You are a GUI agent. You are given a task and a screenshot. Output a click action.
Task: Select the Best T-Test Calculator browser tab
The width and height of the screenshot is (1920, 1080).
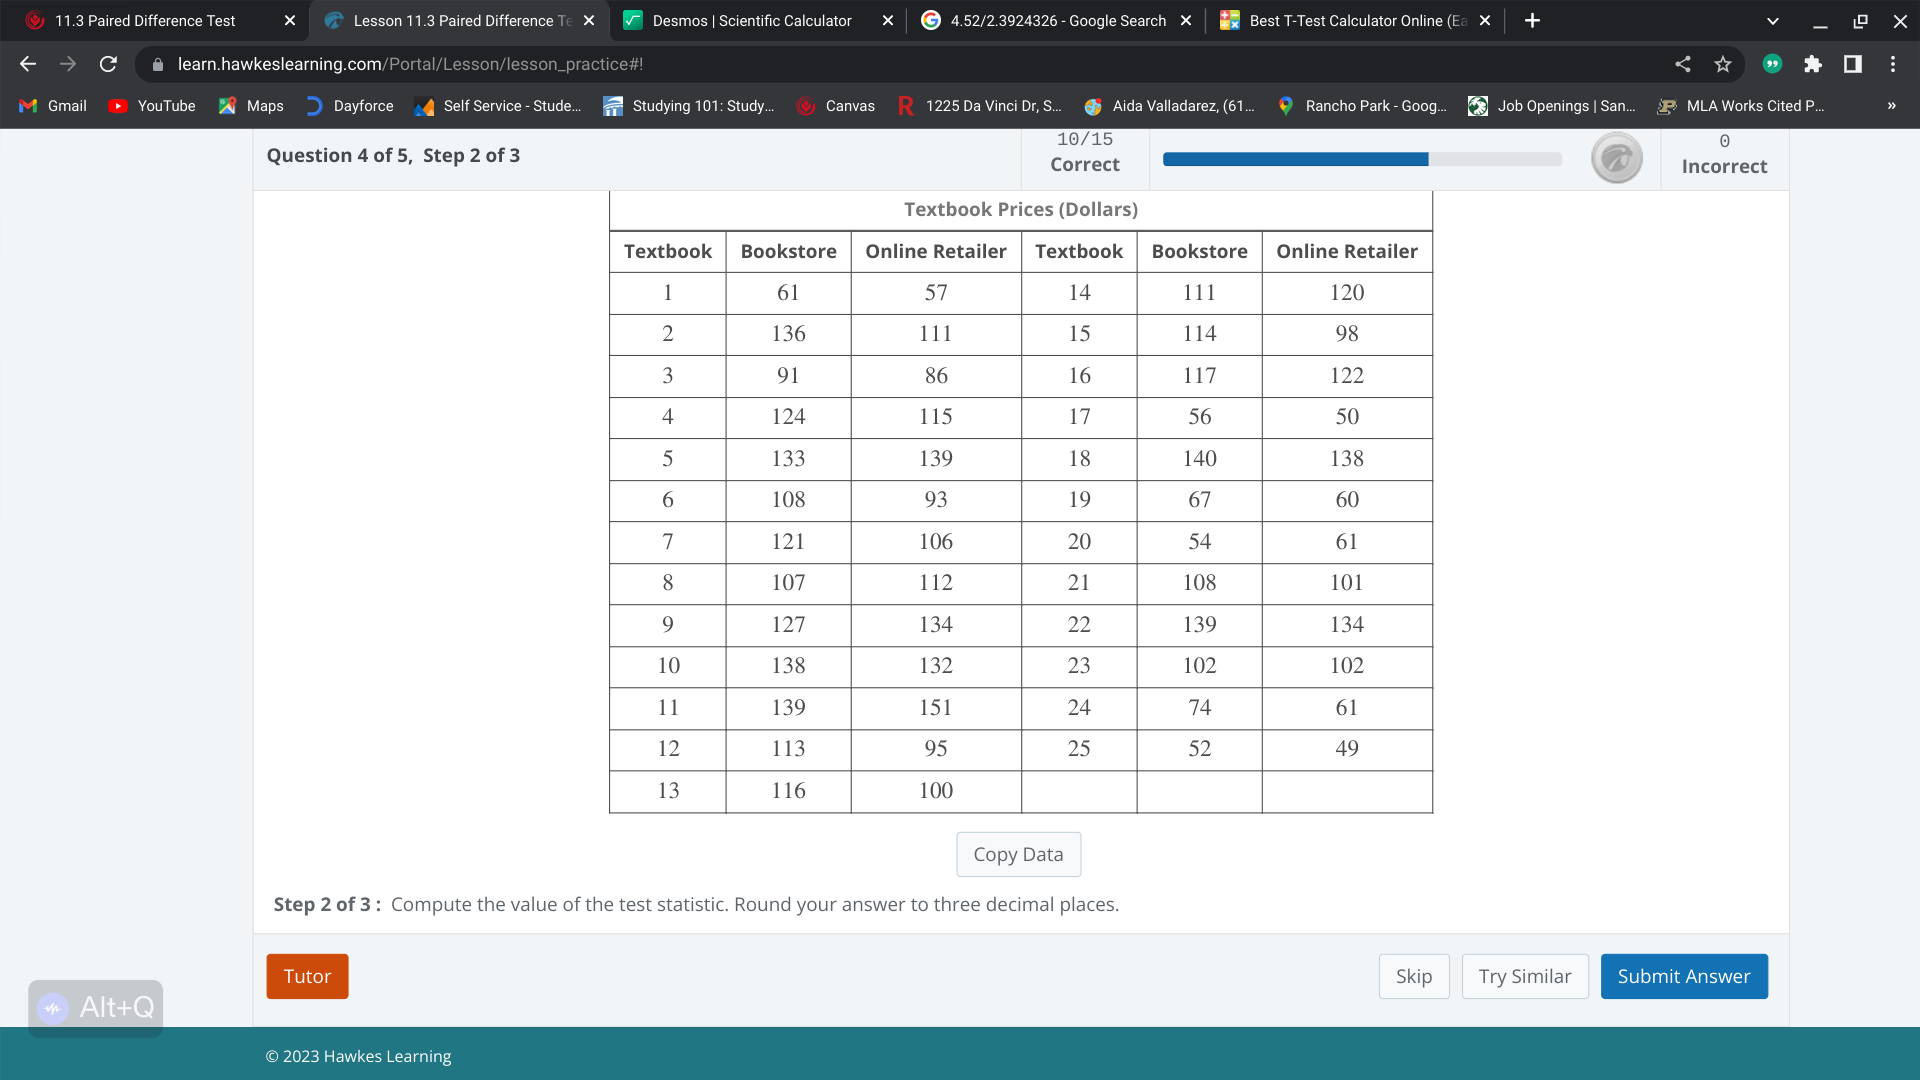click(x=1357, y=20)
